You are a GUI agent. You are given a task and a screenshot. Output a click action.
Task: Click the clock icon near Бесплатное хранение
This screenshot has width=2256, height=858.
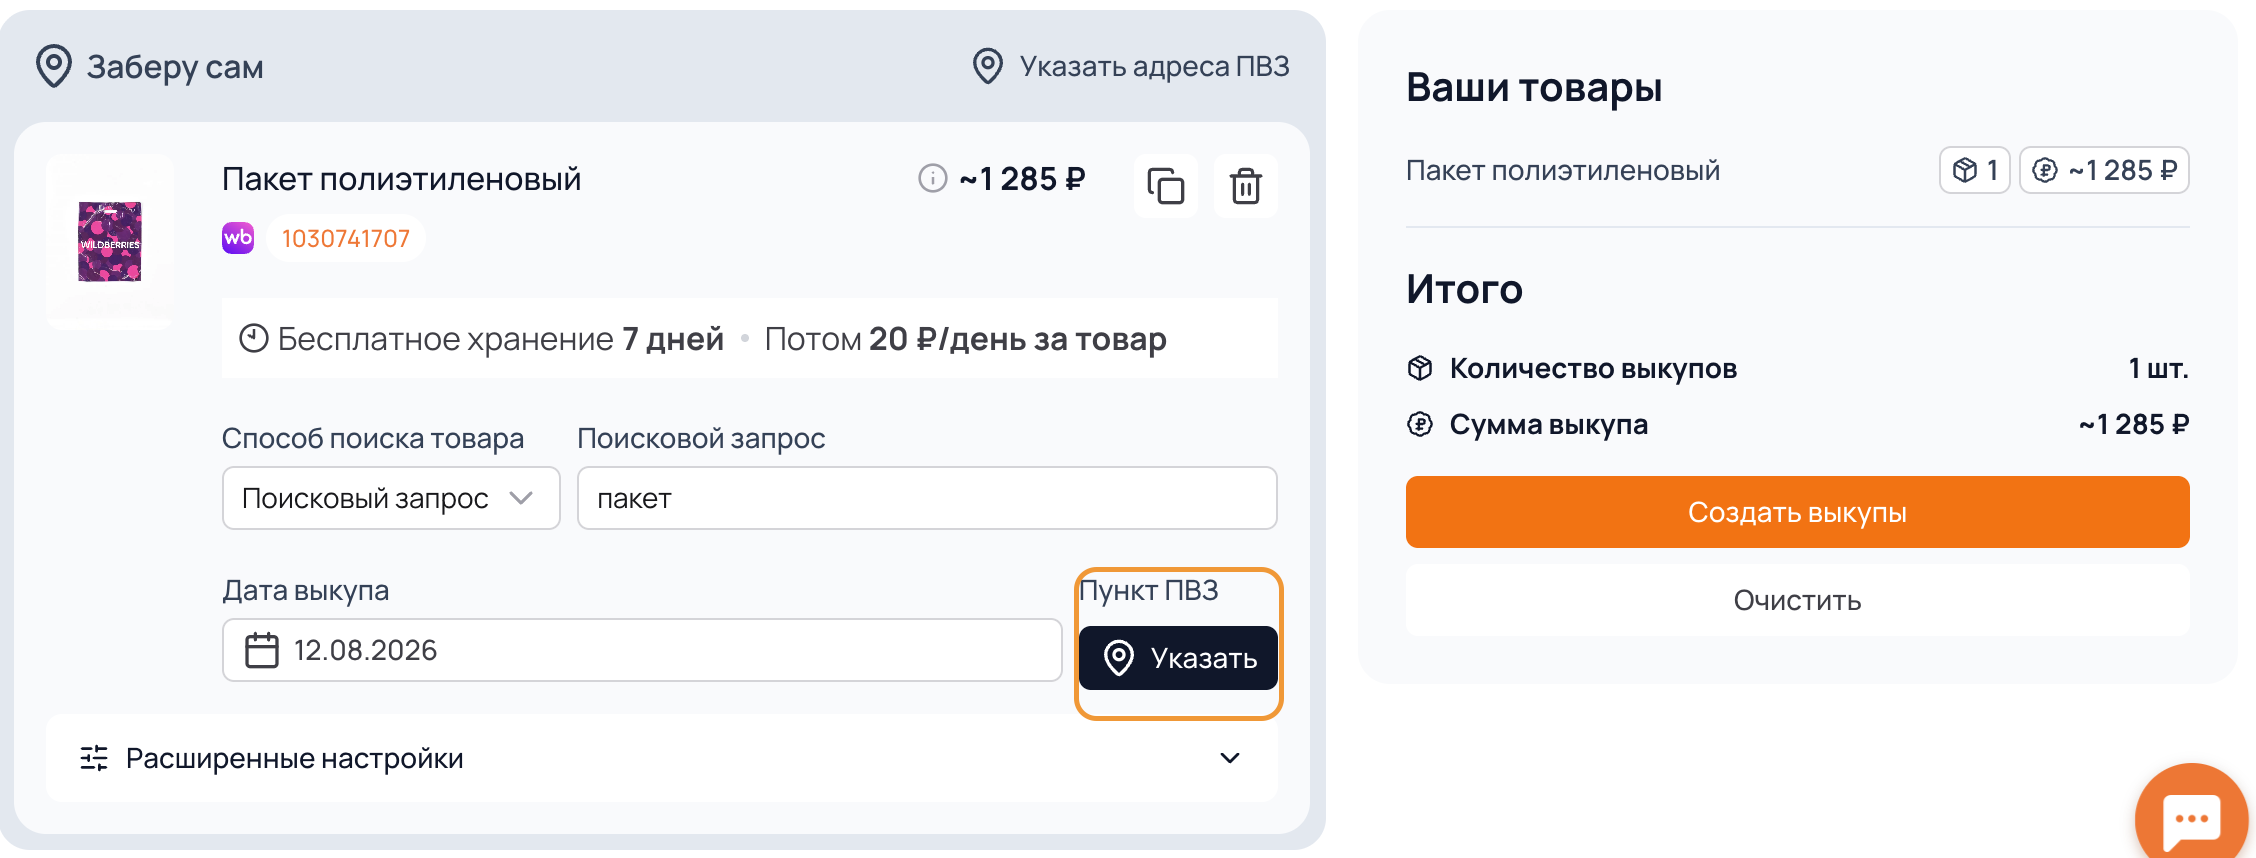(x=254, y=338)
